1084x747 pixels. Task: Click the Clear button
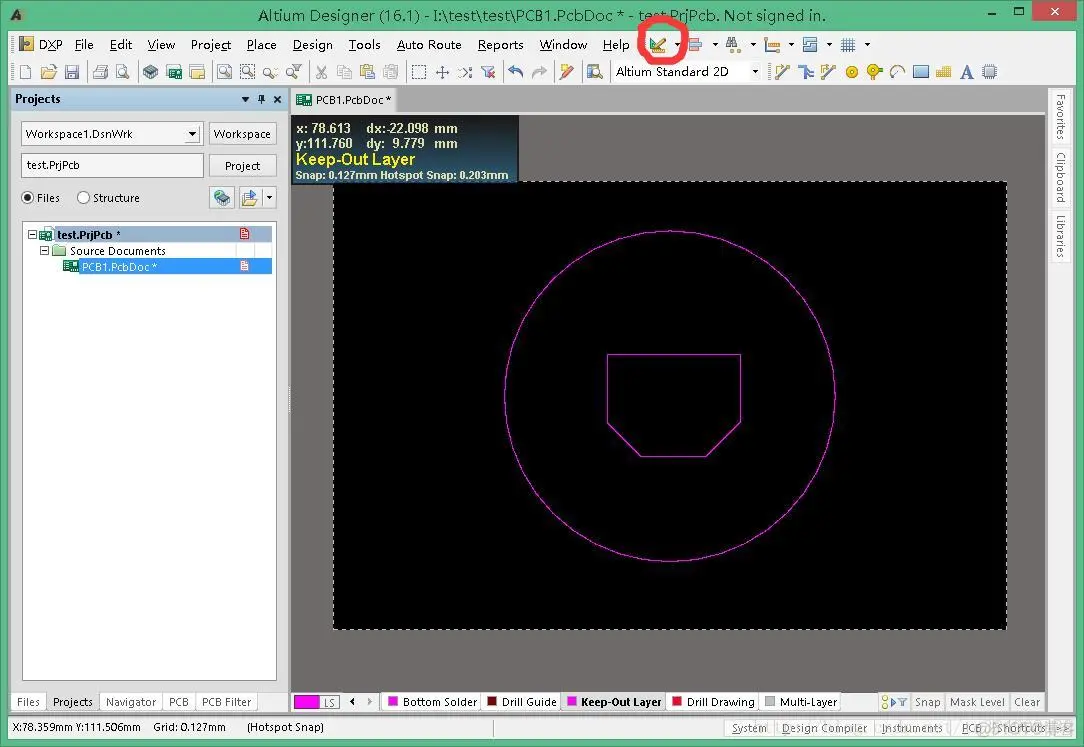point(1027,702)
